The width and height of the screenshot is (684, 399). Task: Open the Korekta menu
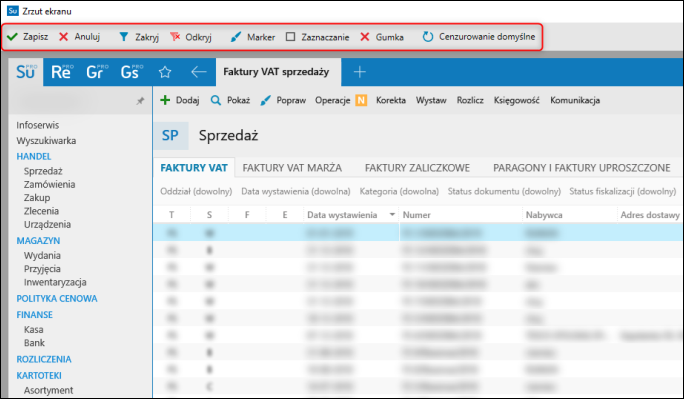click(391, 100)
